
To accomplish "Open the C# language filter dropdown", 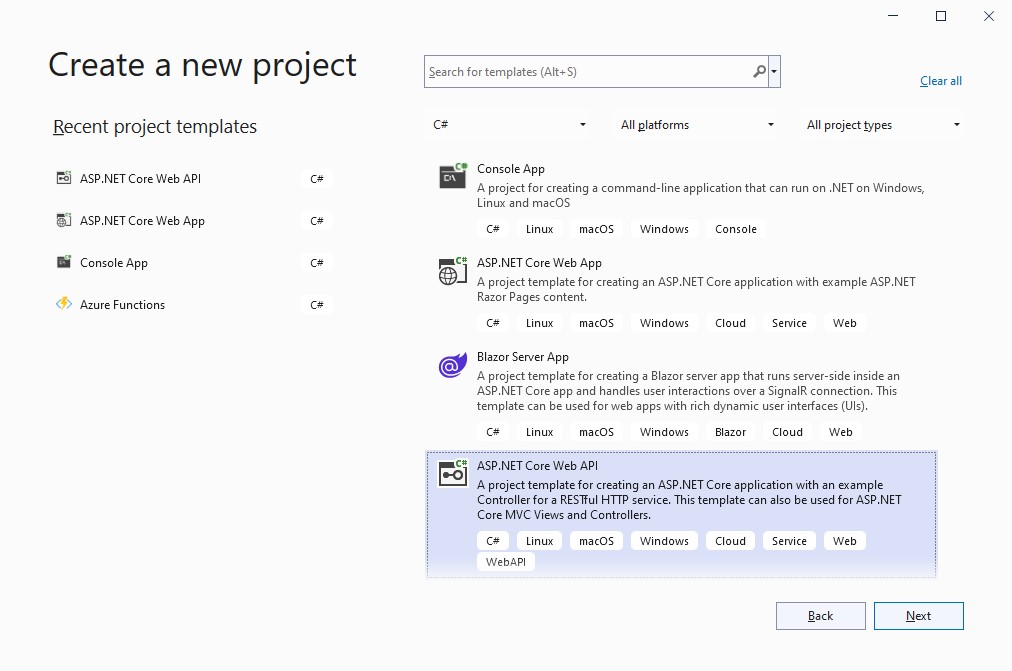I will 509,125.
